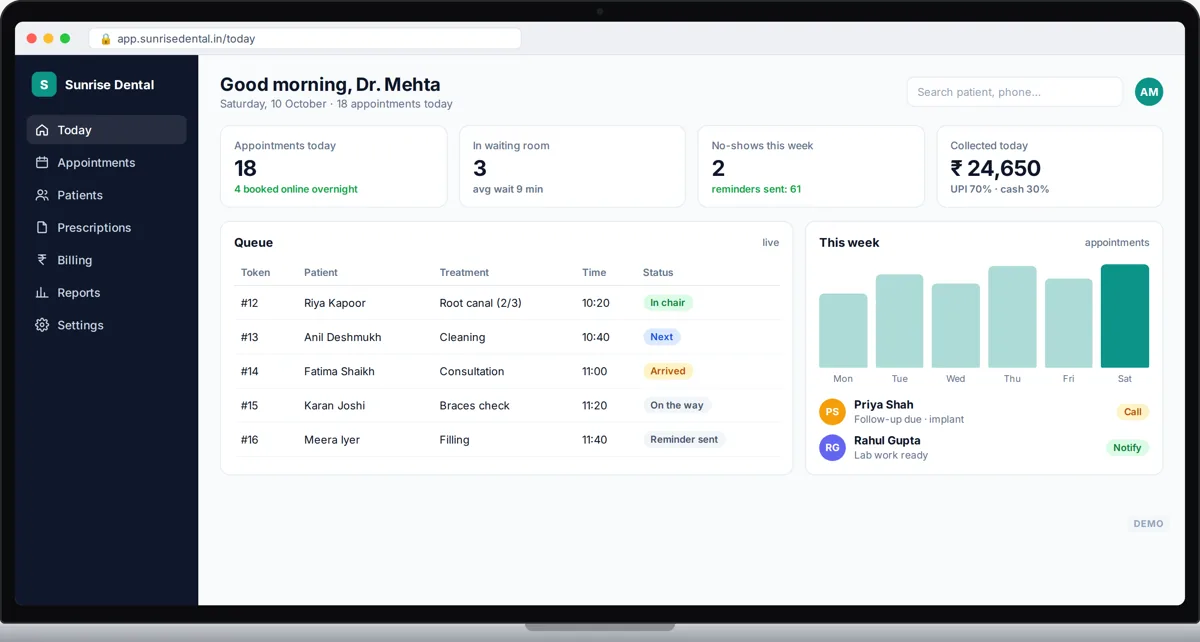Open the AM user avatar
The height and width of the screenshot is (642, 1200).
tap(1149, 92)
